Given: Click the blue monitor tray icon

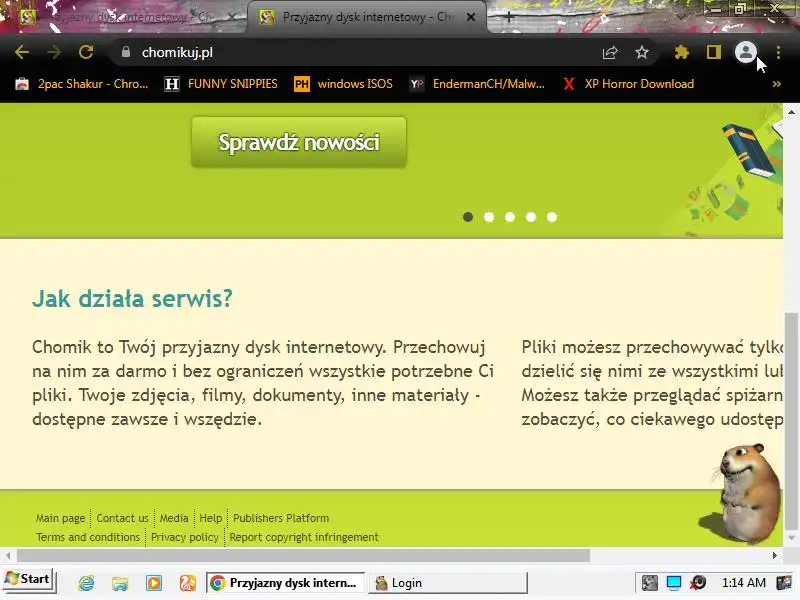Looking at the screenshot, I should coord(673,583).
